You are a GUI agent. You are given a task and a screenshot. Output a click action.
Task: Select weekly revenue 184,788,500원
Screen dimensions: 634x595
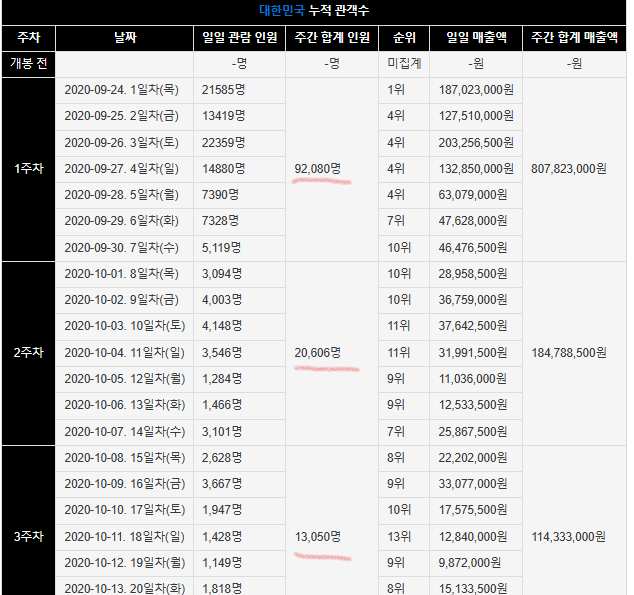pyautogui.click(x=568, y=352)
